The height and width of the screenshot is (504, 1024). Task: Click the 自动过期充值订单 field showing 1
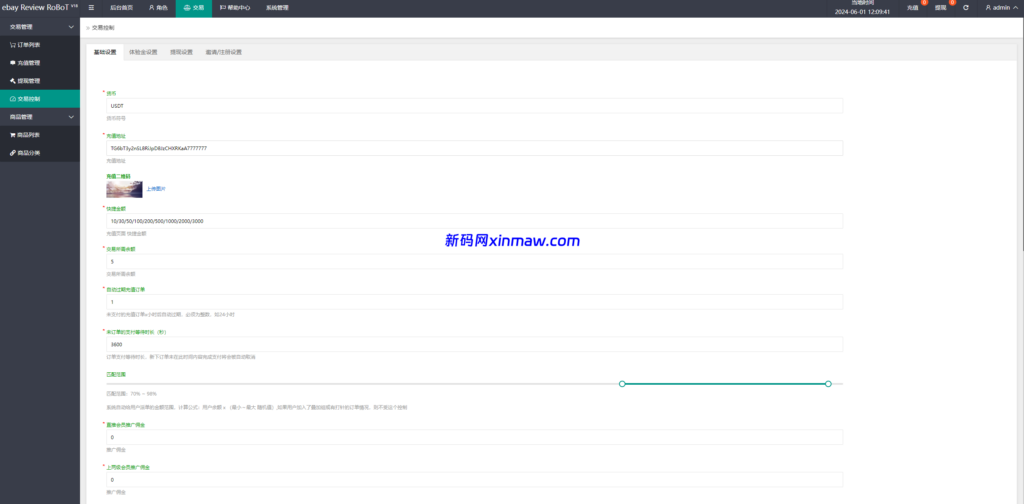click(x=475, y=302)
